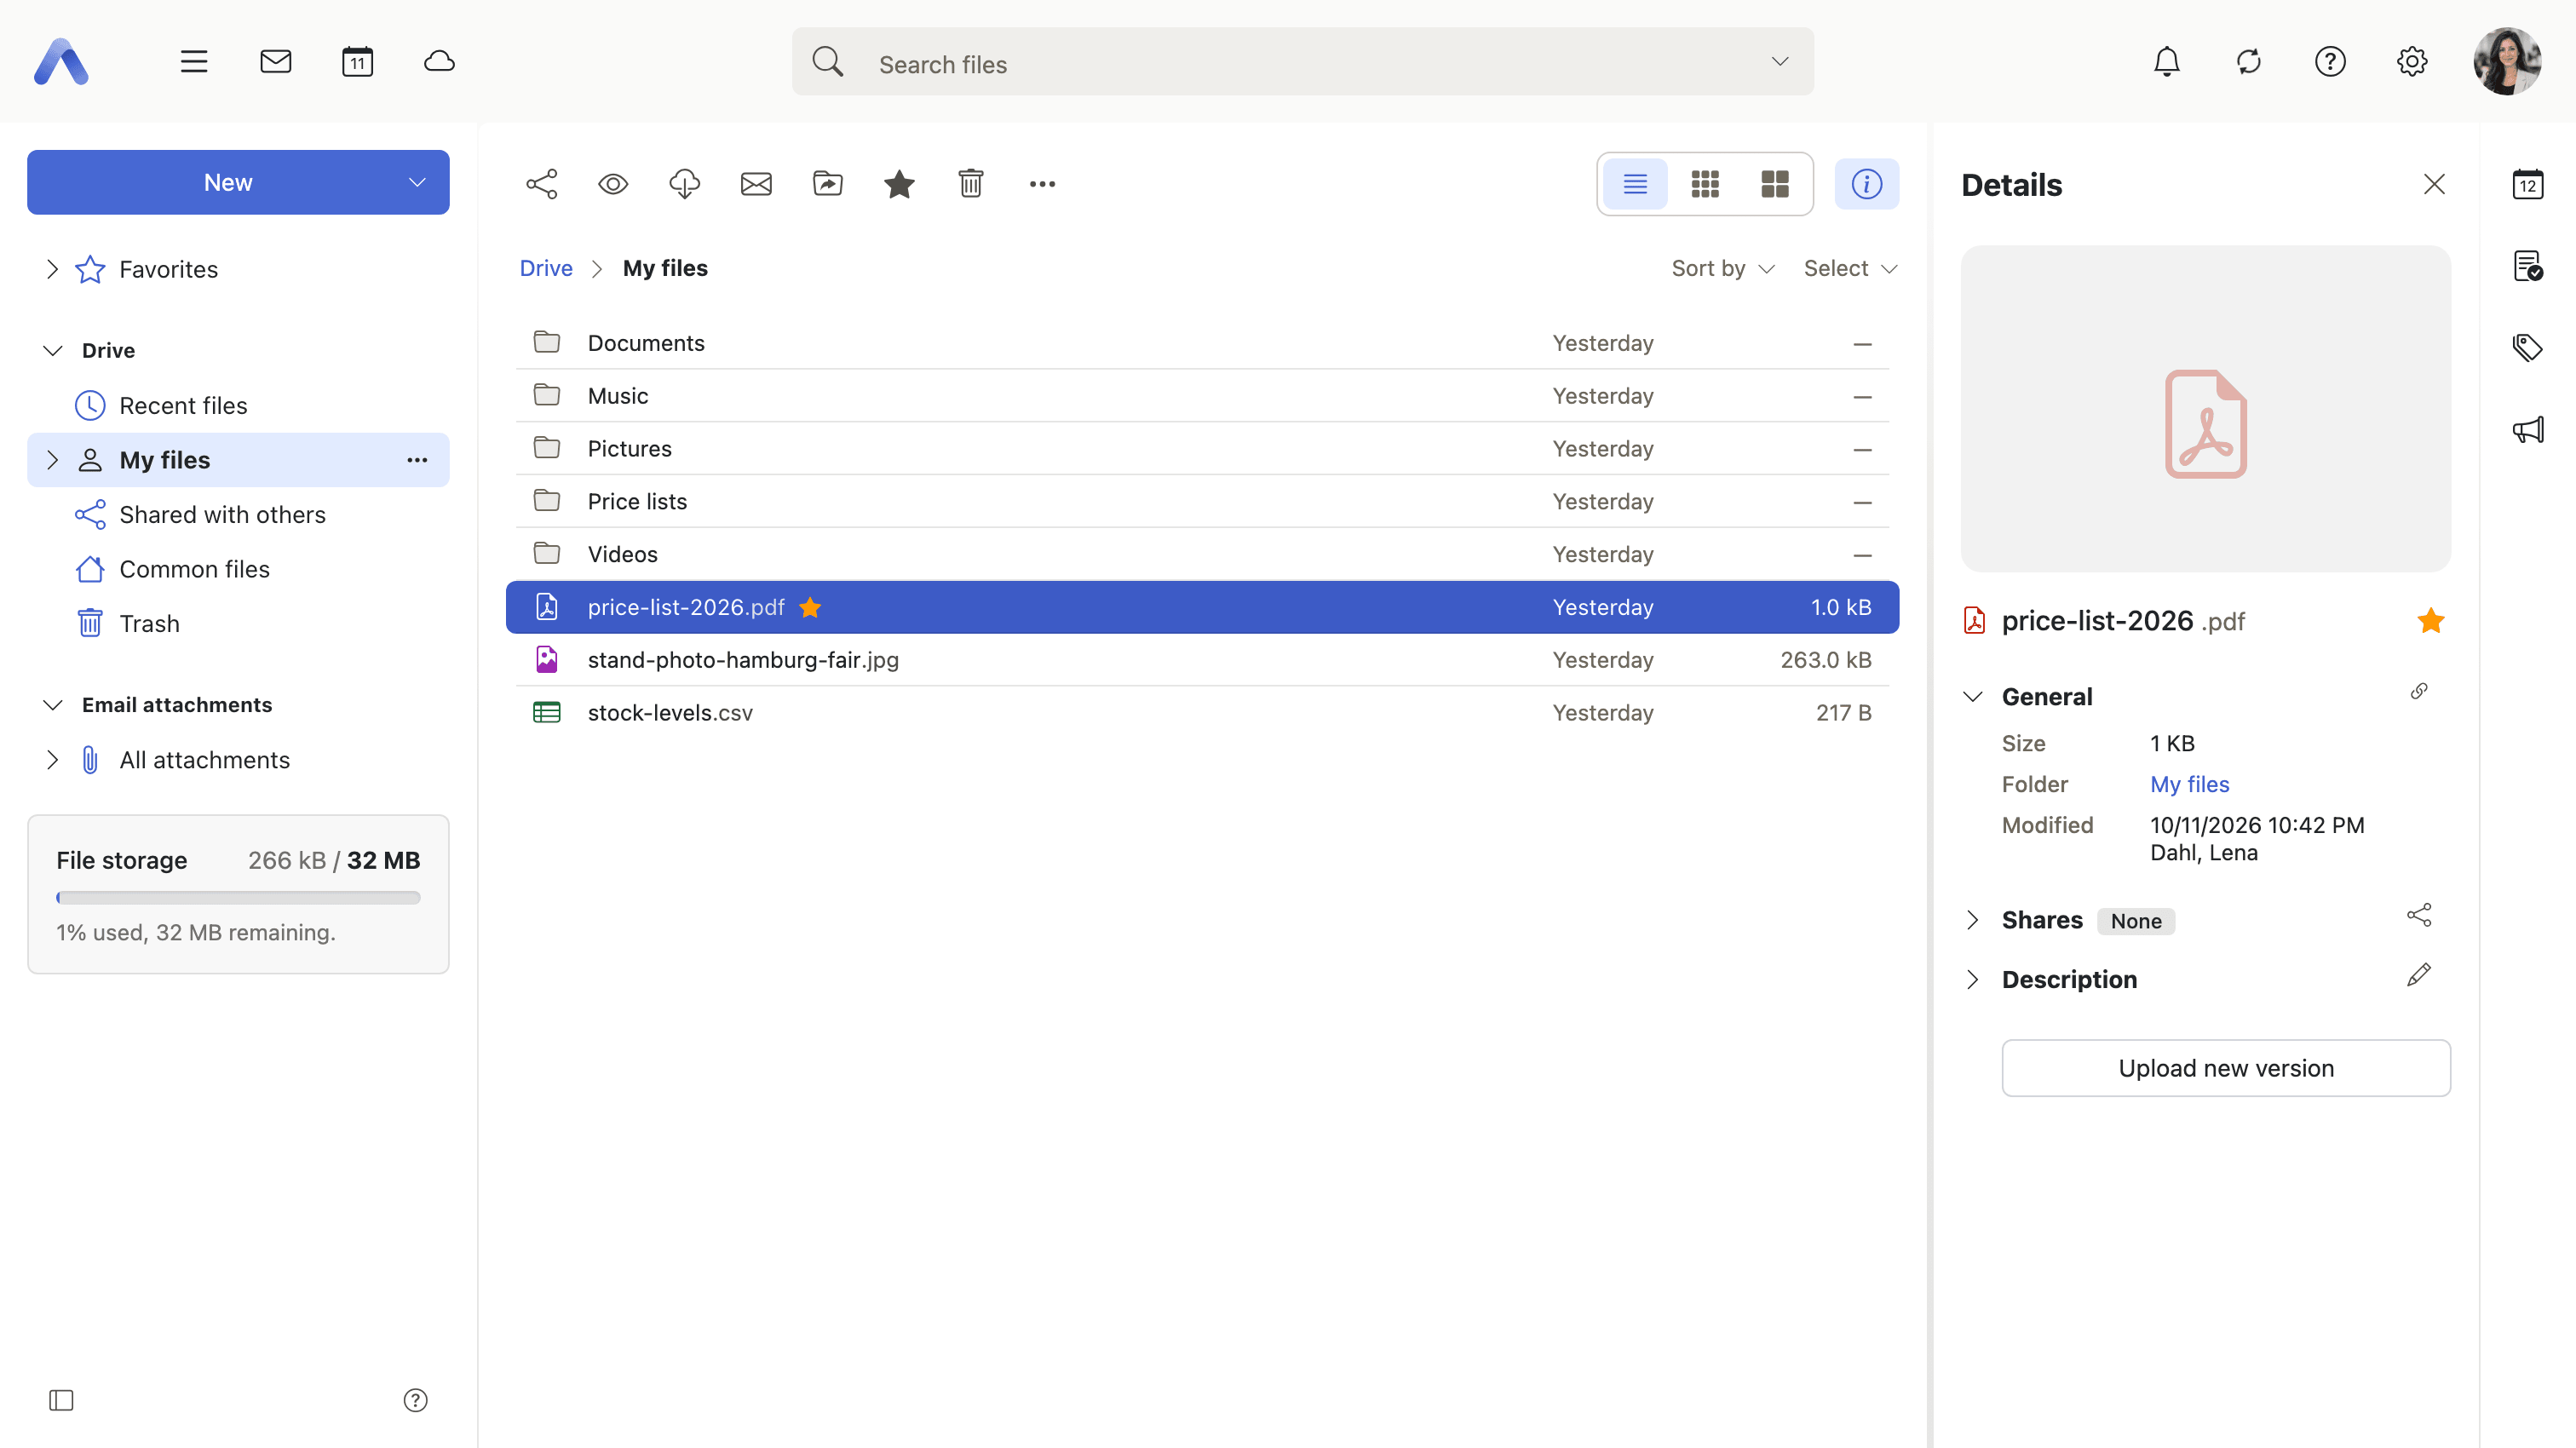Open the hamburger app launcher menu
2576x1448 pixels.
click(194, 62)
